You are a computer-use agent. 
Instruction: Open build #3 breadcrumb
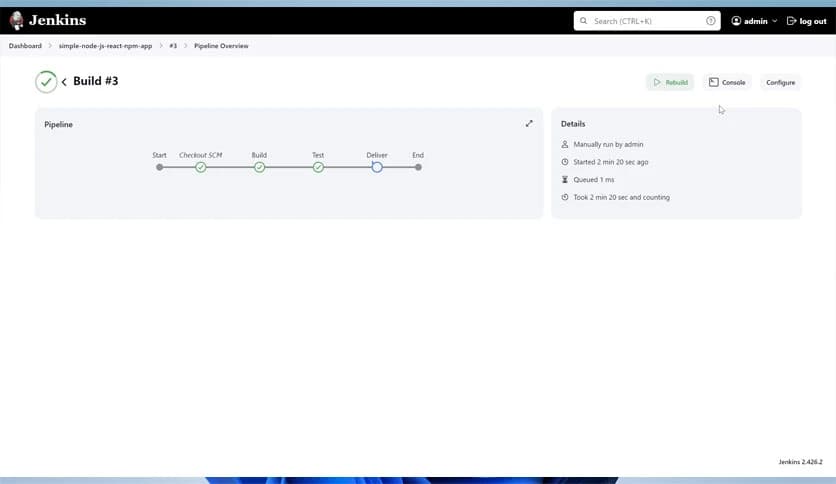click(173, 46)
